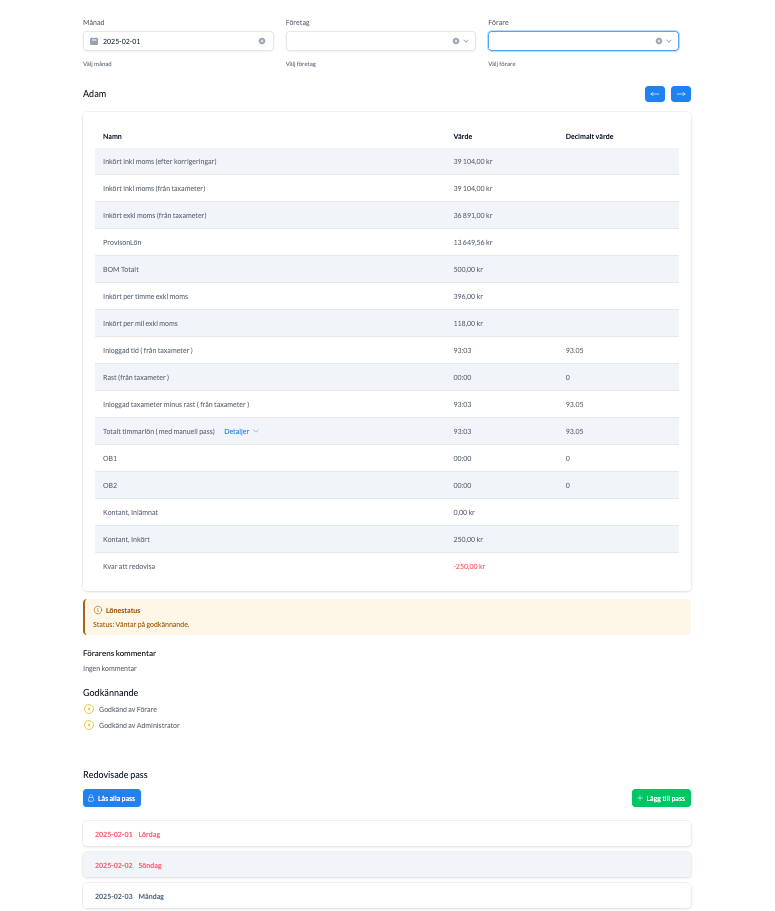Go to previous driver with left arrow
The image size is (775, 911).
655,94
